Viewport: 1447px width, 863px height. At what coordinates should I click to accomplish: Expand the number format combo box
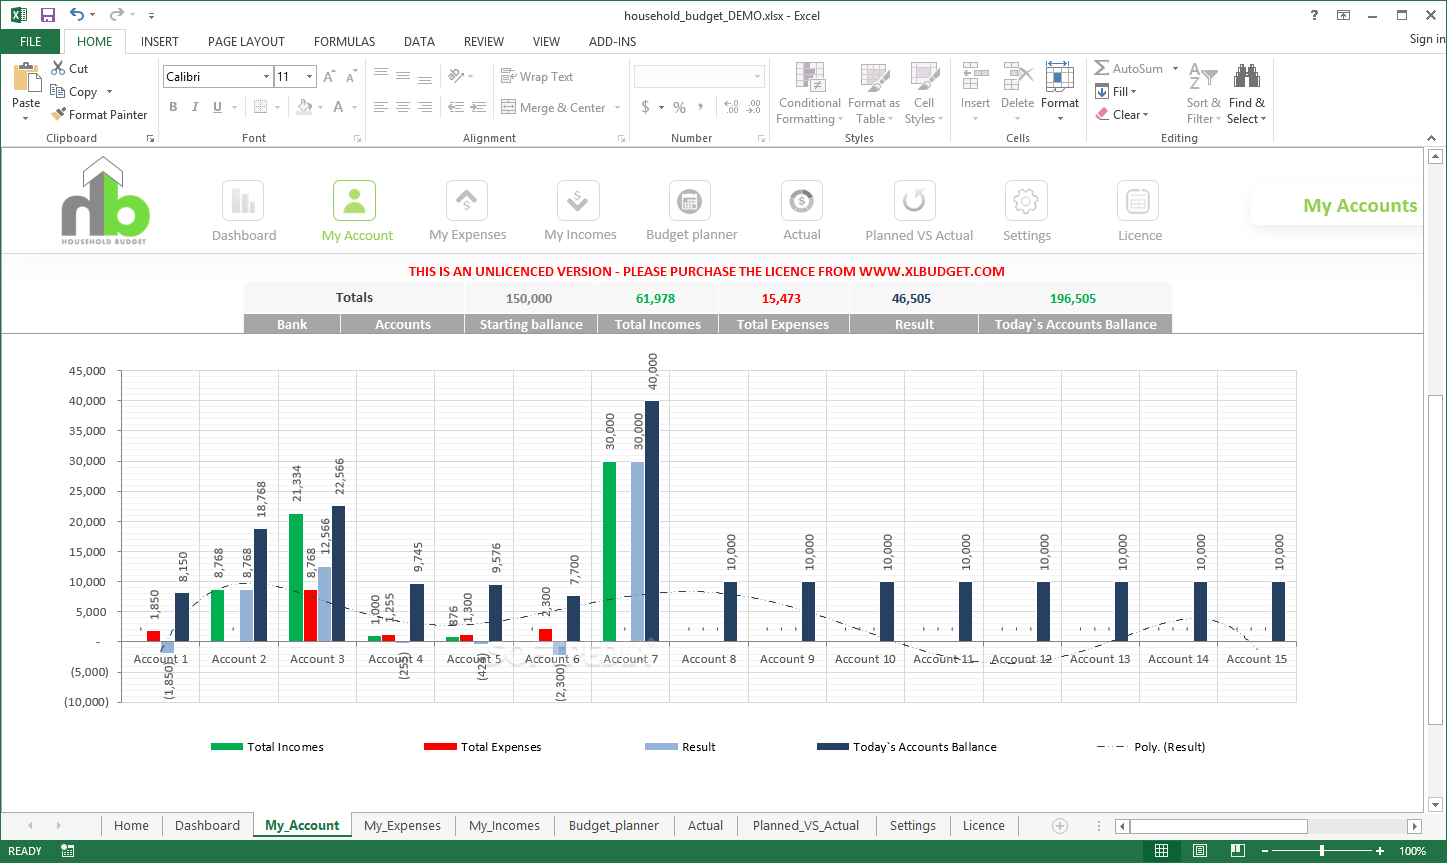coord(757,76)
